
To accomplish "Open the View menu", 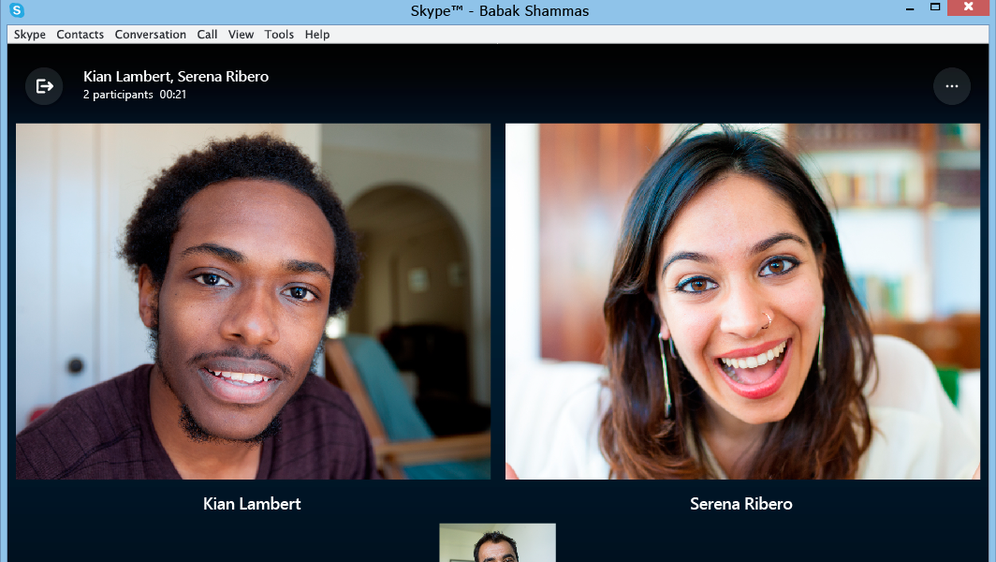I will pos(241,34).
